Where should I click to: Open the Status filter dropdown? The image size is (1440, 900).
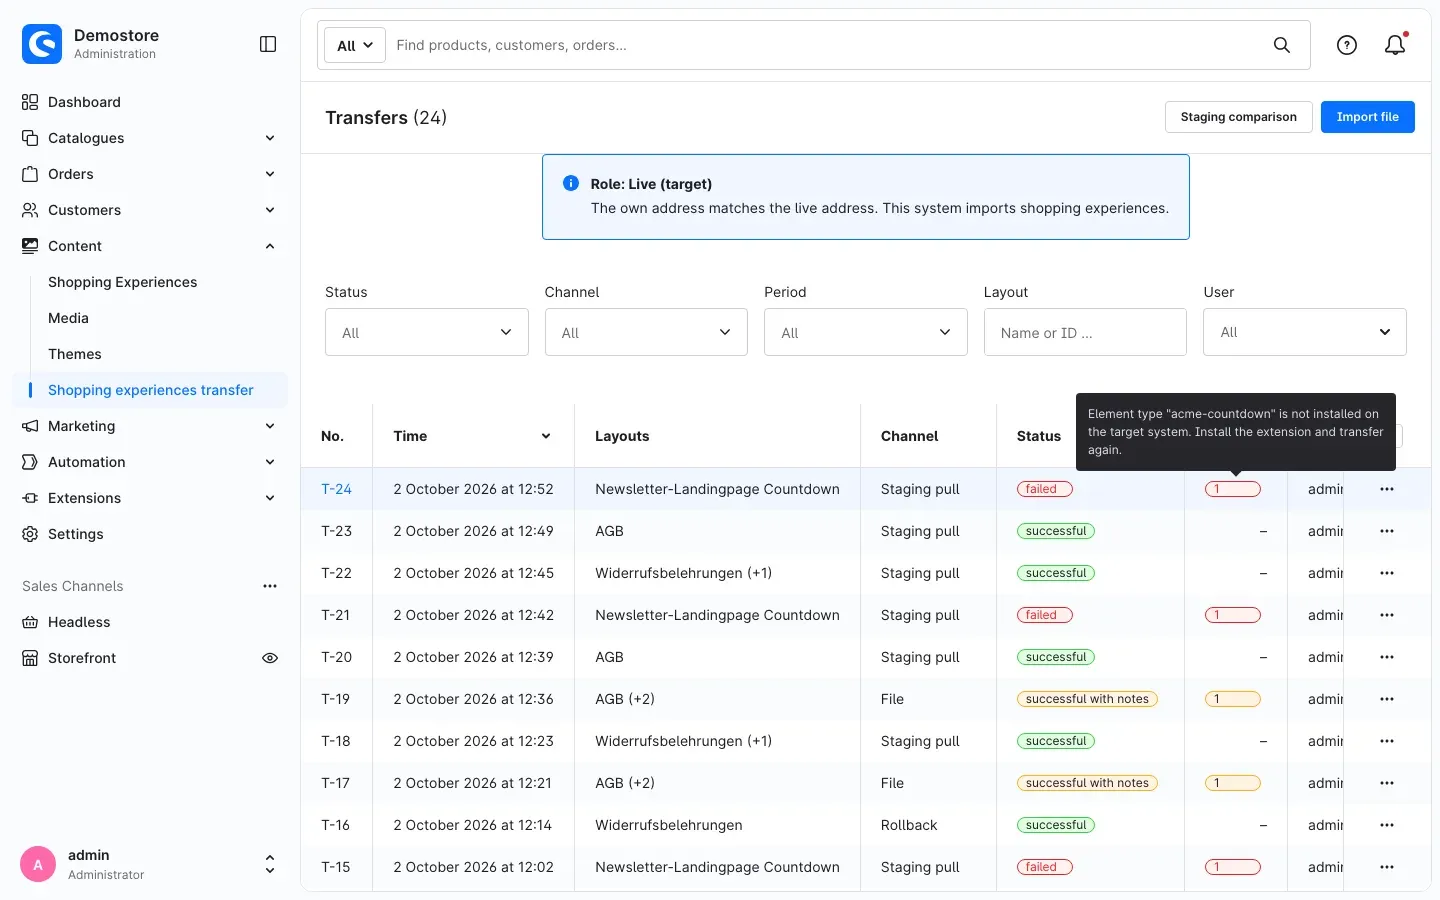tap(426, 332)
